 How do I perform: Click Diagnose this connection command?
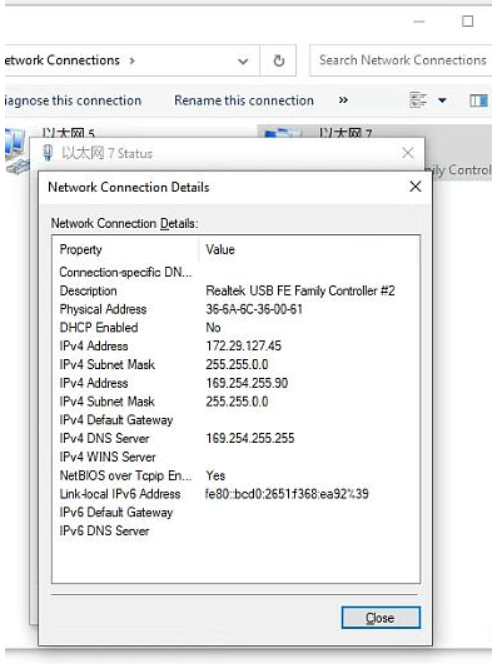[x=73, y=101]
